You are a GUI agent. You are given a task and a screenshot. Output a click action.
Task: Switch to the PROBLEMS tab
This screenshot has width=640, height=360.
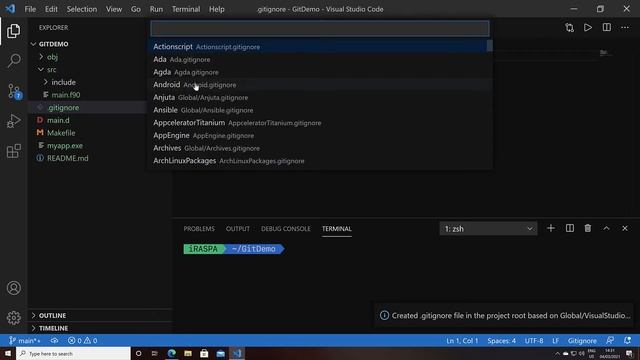[199, 229]
